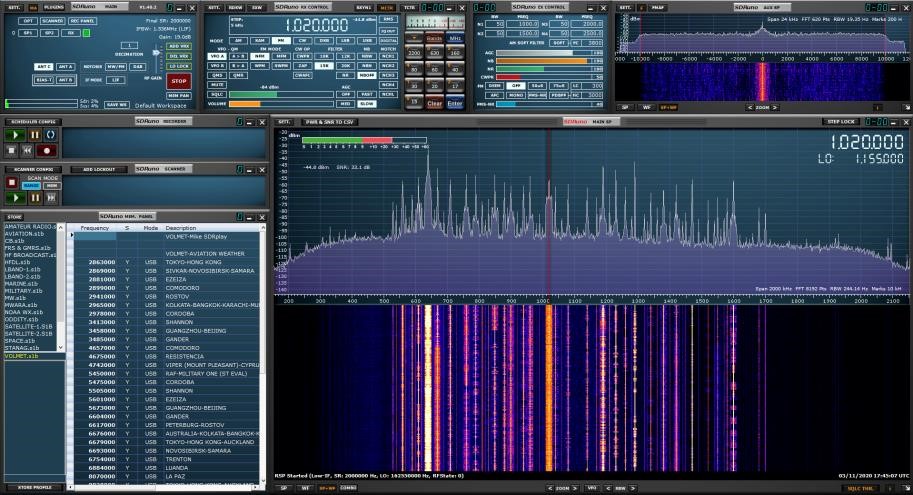Click the MHz key on the keypad
The image size is (913, 495).
[455, 38]
